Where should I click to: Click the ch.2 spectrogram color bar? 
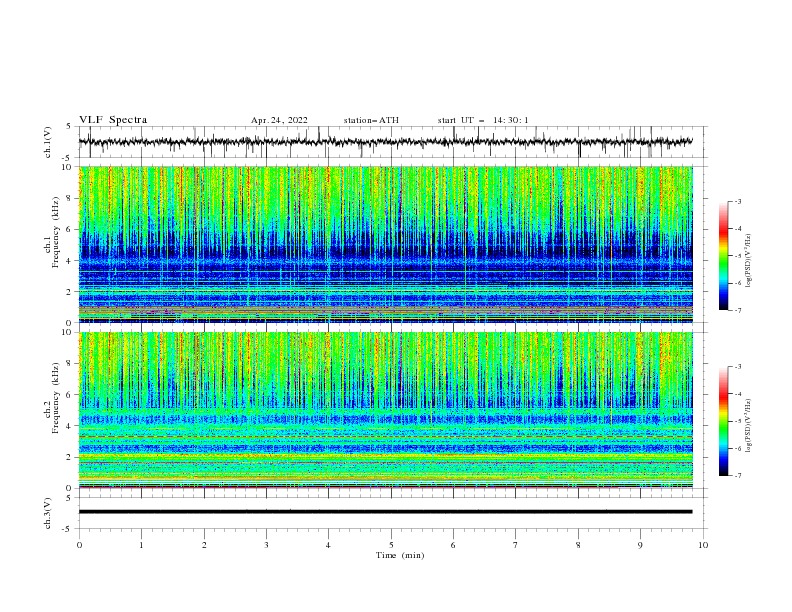pyautogui.click(x=723, y=421)
